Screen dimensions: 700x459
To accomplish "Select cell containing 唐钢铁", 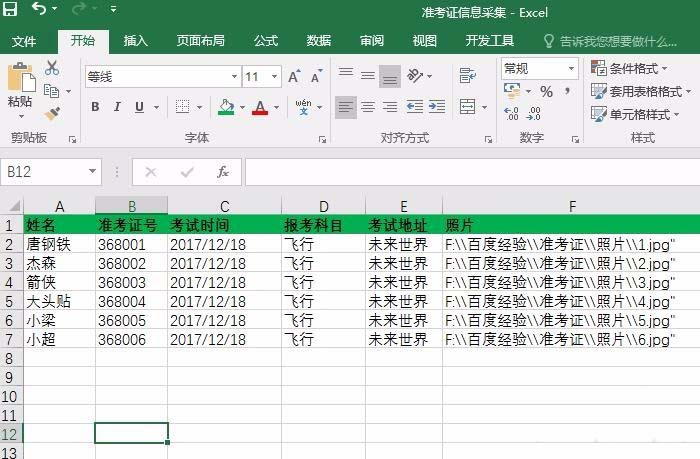I will [x=59, y=244].
